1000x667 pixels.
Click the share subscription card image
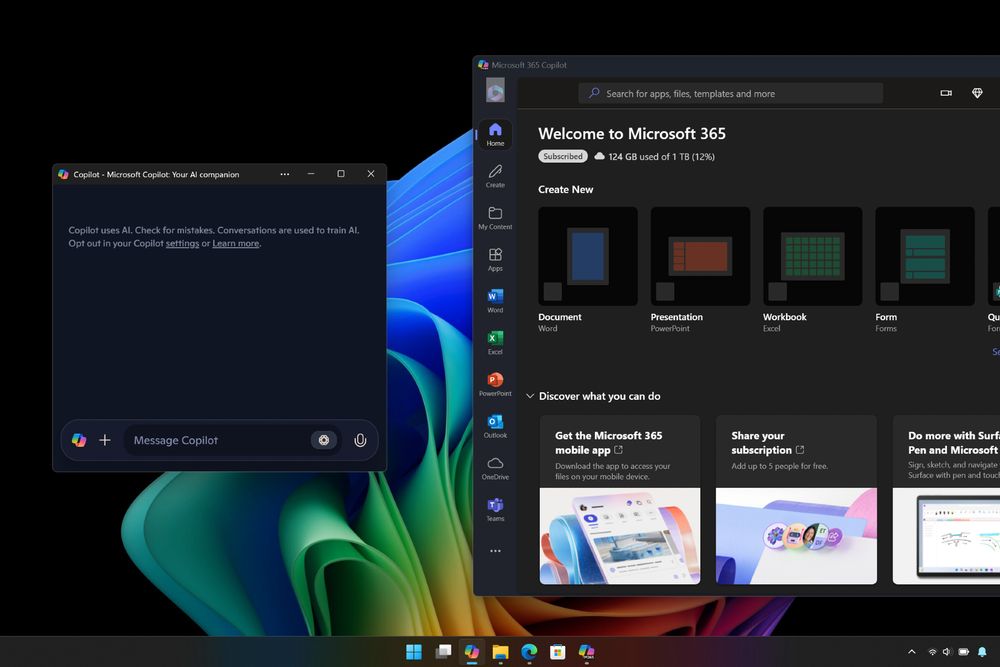[796, 536]
